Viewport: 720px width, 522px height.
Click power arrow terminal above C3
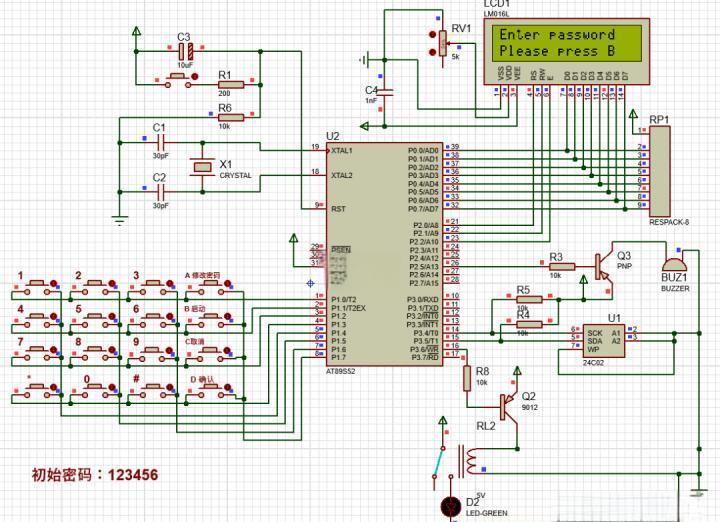click(136, 32)
